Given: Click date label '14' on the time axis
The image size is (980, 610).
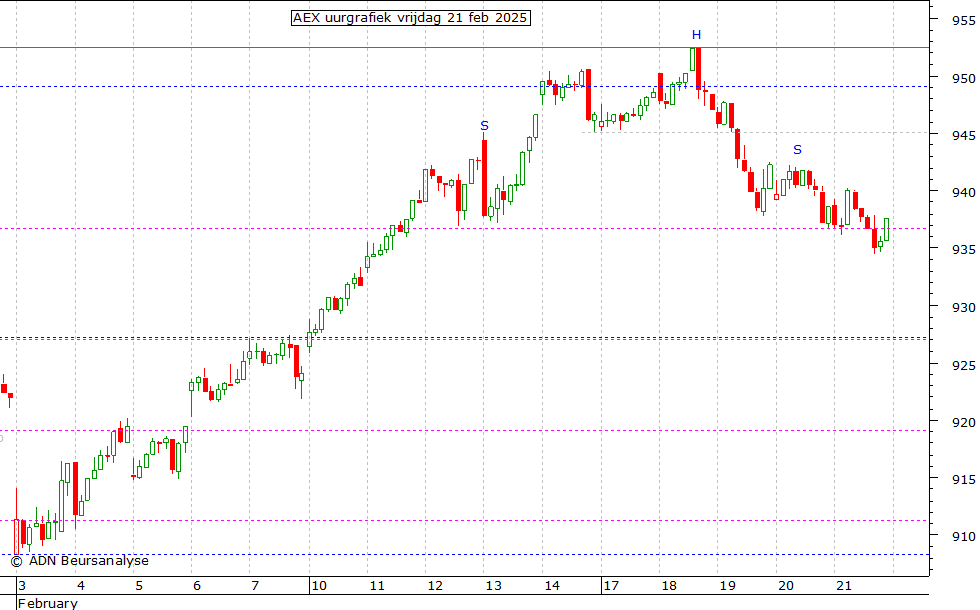Looking at the screenshot, I should click(x=552, y=586).
